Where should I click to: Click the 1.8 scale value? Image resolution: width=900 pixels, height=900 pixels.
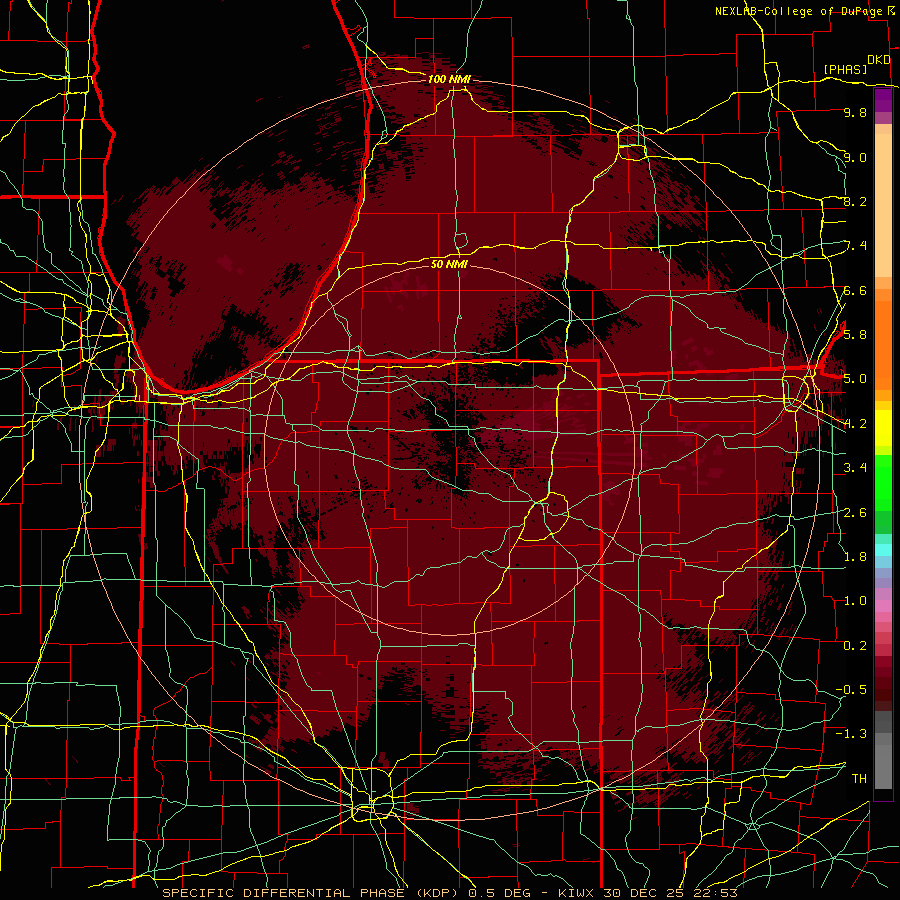(855, 557)
